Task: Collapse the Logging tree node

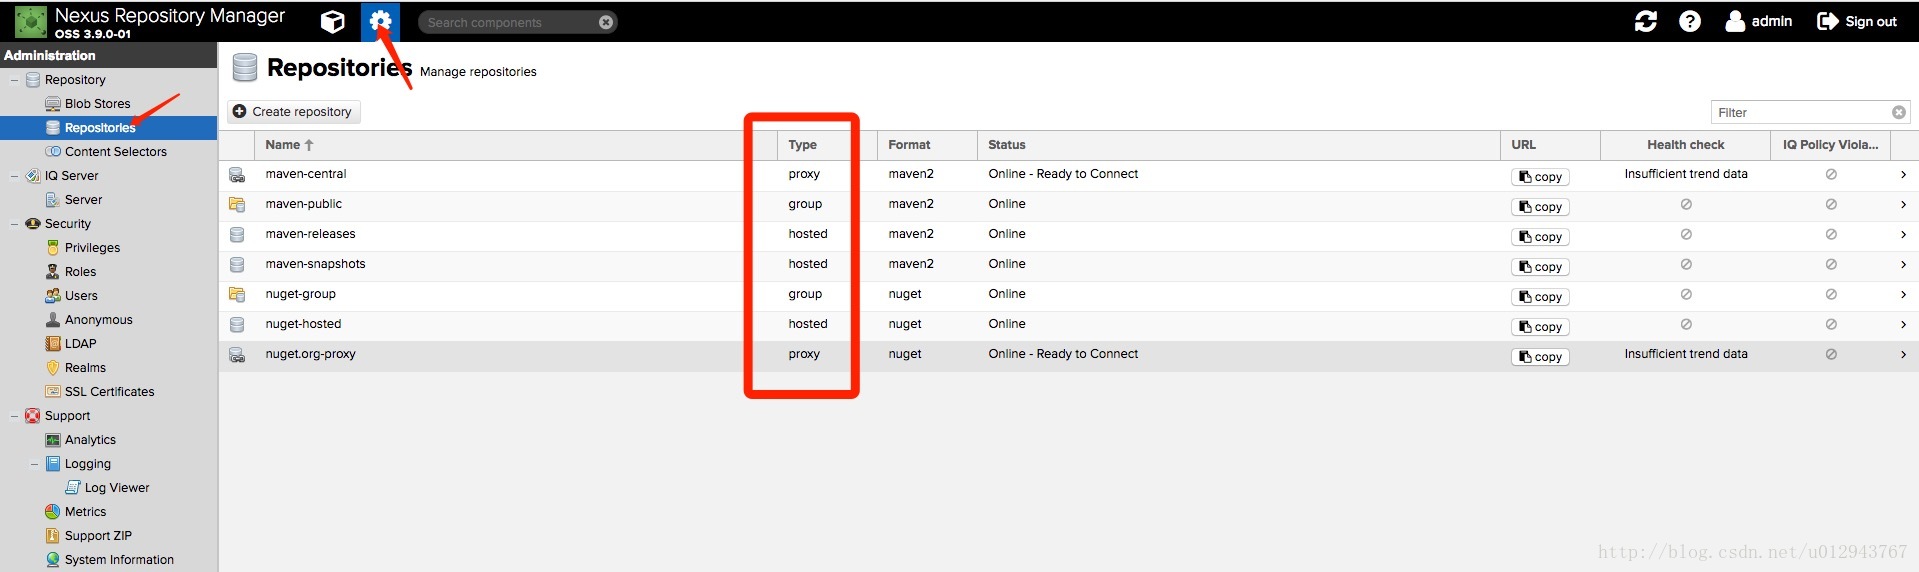Action: [x=34, y=464]
